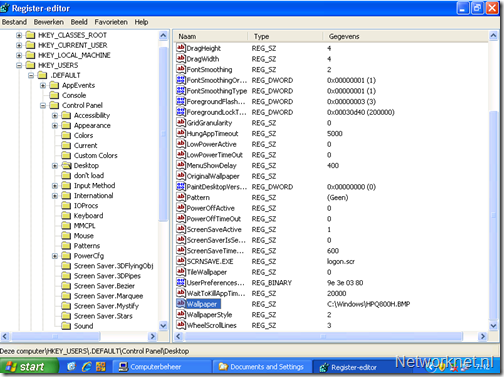
Task: Select the OriginalWallpaper value name
Action: (x=213, y=176)
